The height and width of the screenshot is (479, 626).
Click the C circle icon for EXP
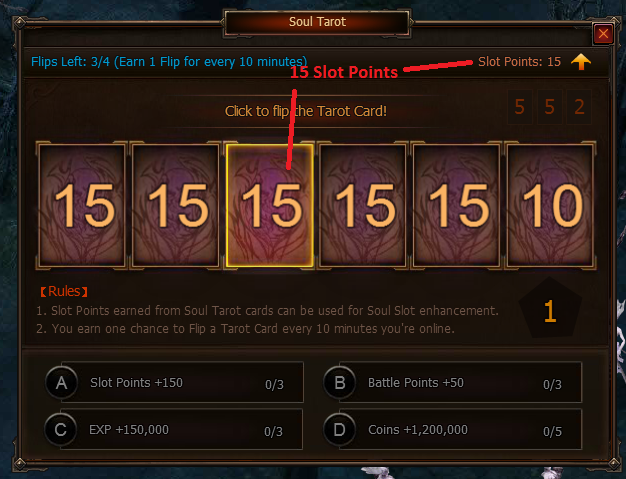pos(61,430)
